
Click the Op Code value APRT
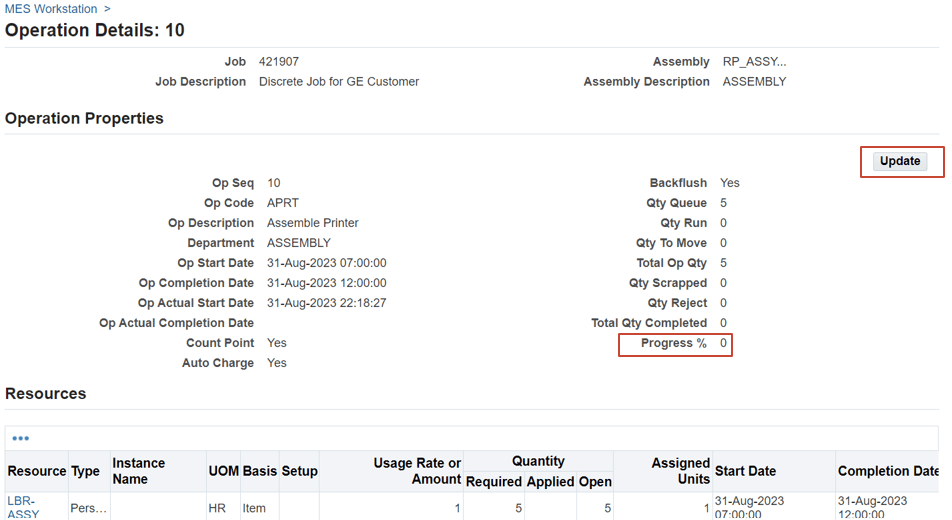282,203
